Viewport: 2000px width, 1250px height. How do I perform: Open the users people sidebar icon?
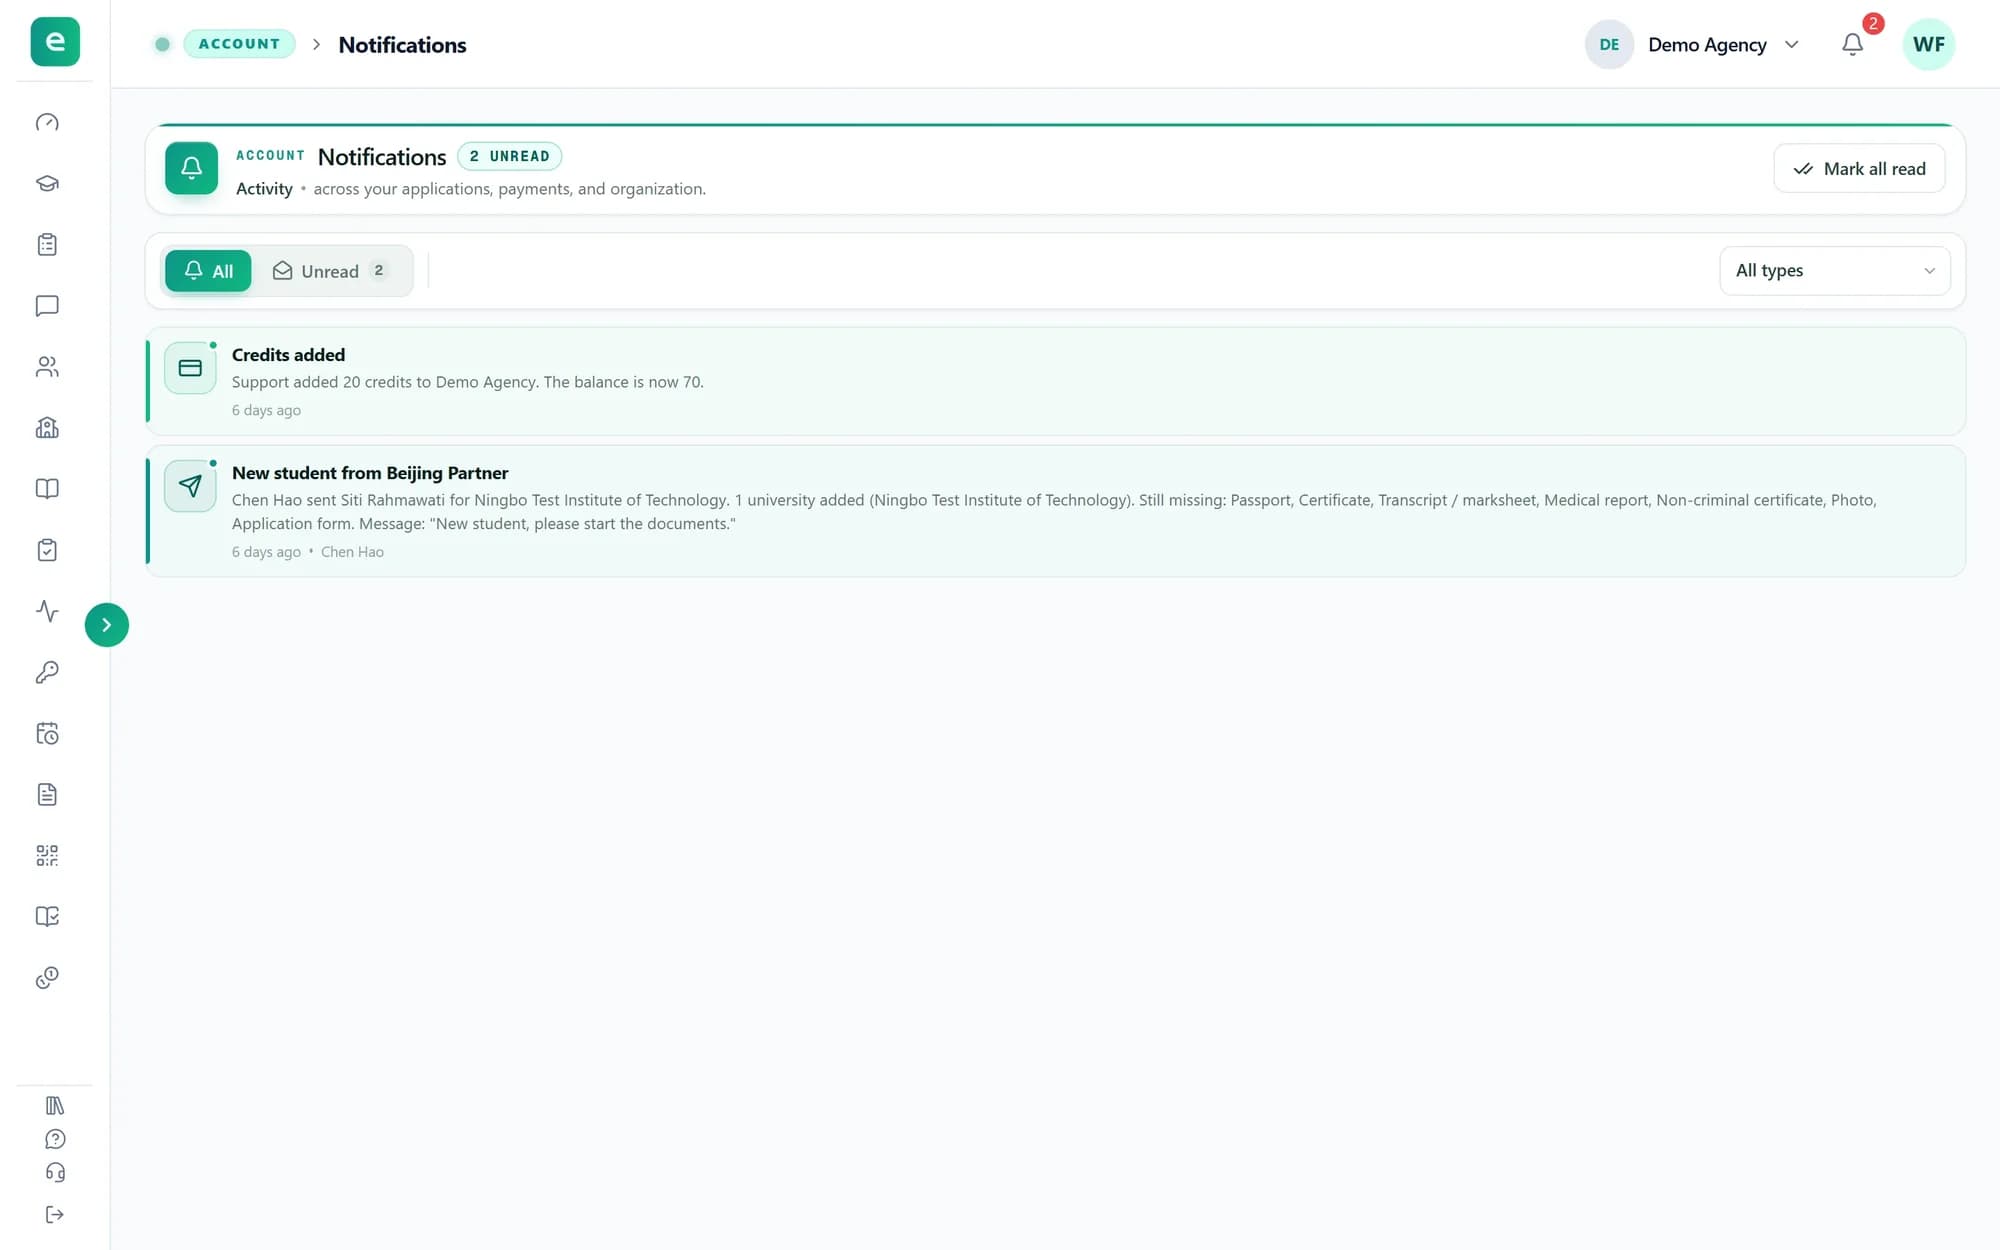[x=47, y=367]
